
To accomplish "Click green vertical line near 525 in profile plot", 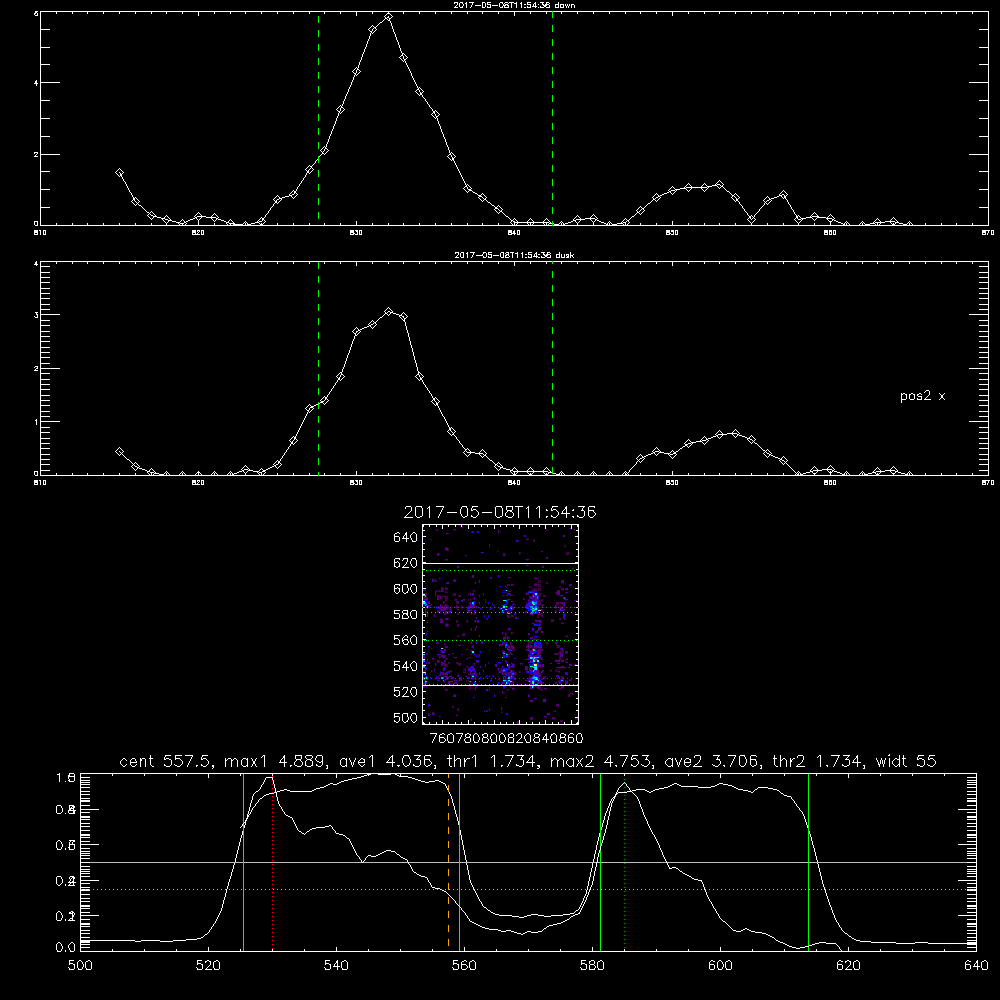I will (243, 861).
